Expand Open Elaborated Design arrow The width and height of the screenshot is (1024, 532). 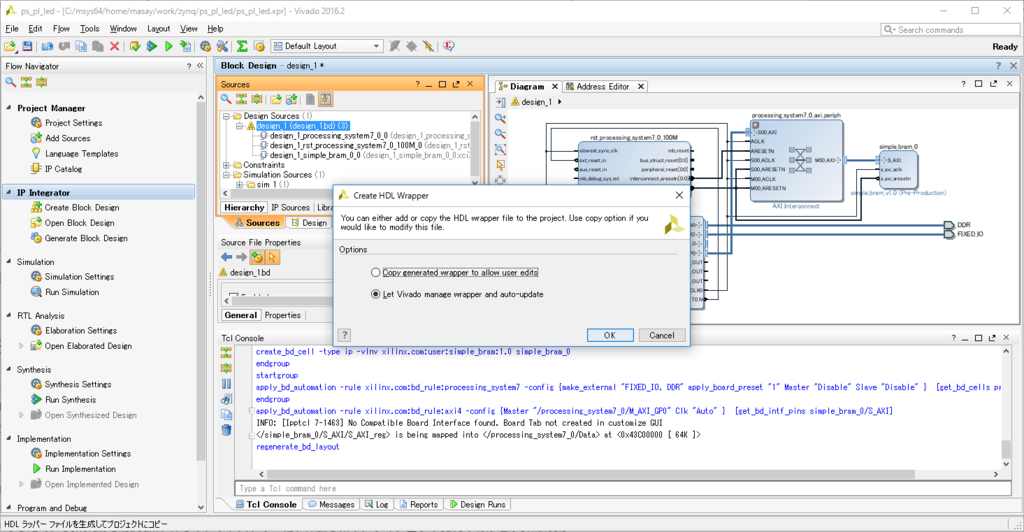tap(21, 346)
